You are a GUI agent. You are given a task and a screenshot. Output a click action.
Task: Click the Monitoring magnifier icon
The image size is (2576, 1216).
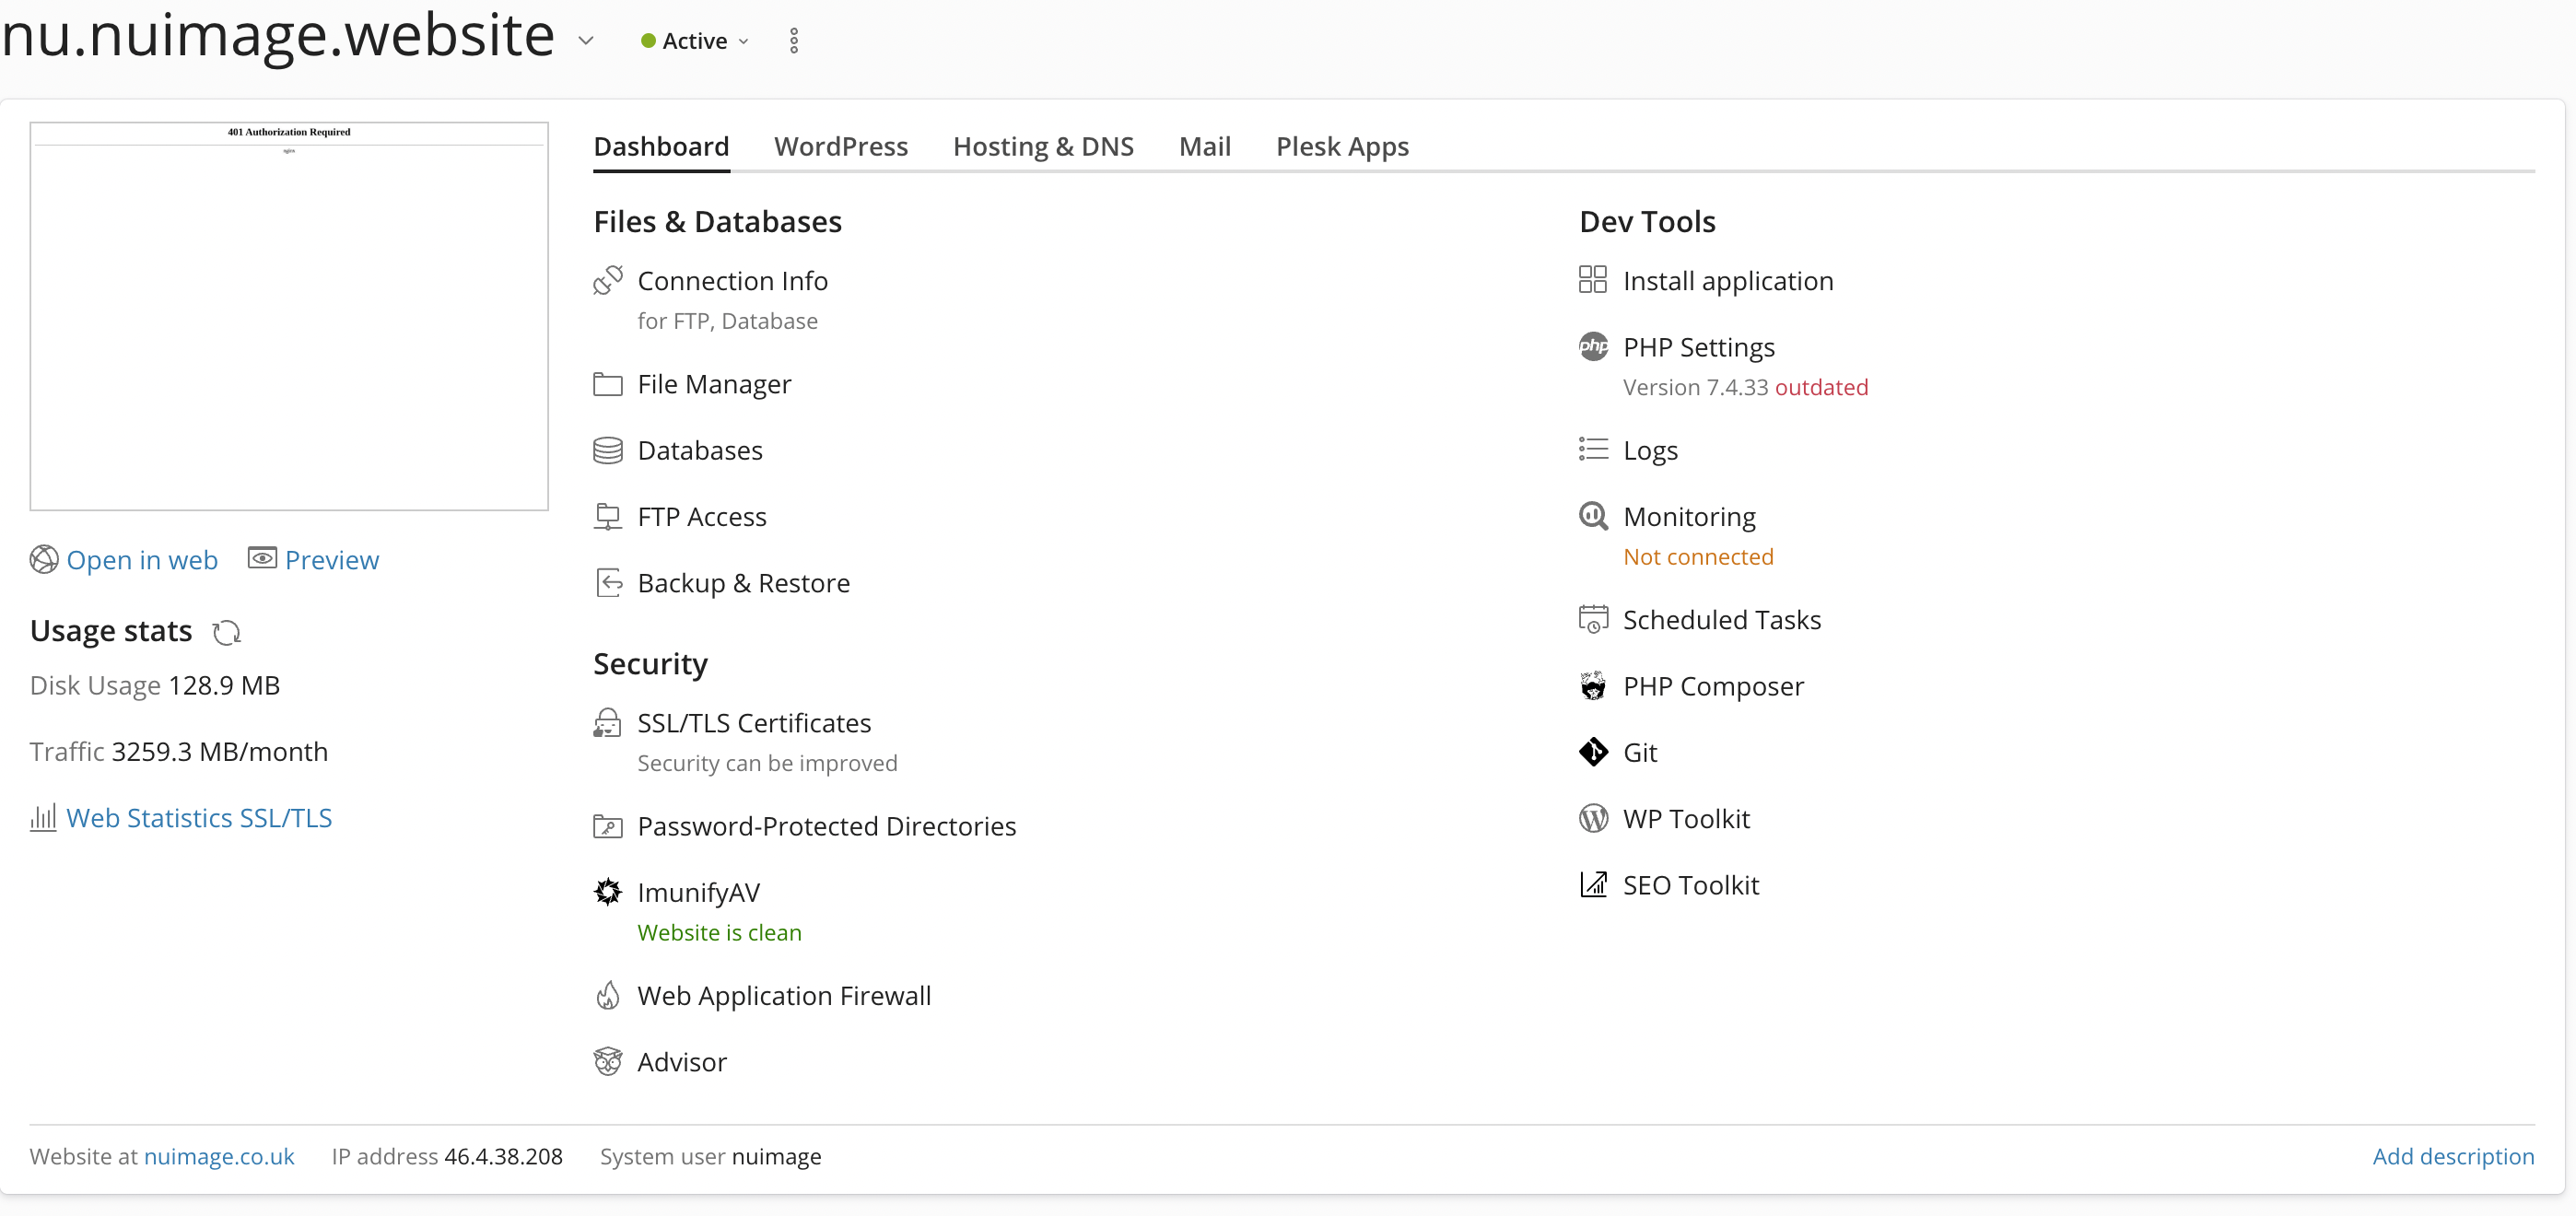pyautogui.click(x=1592, y=516)
